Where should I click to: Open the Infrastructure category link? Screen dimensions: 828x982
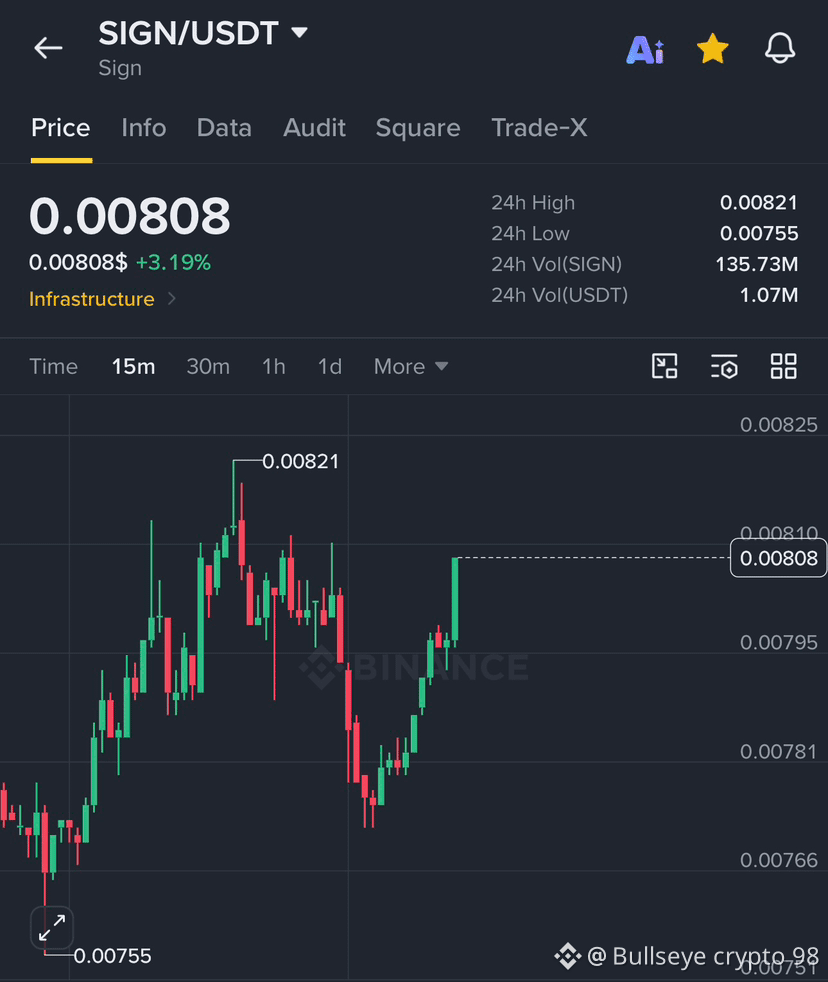pyautogui.click(x=91, y=299)
